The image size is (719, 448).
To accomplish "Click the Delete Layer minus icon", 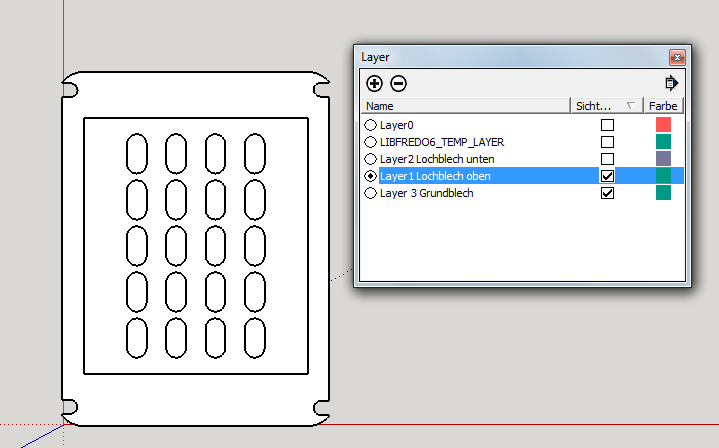I will [x=398, y=84].
